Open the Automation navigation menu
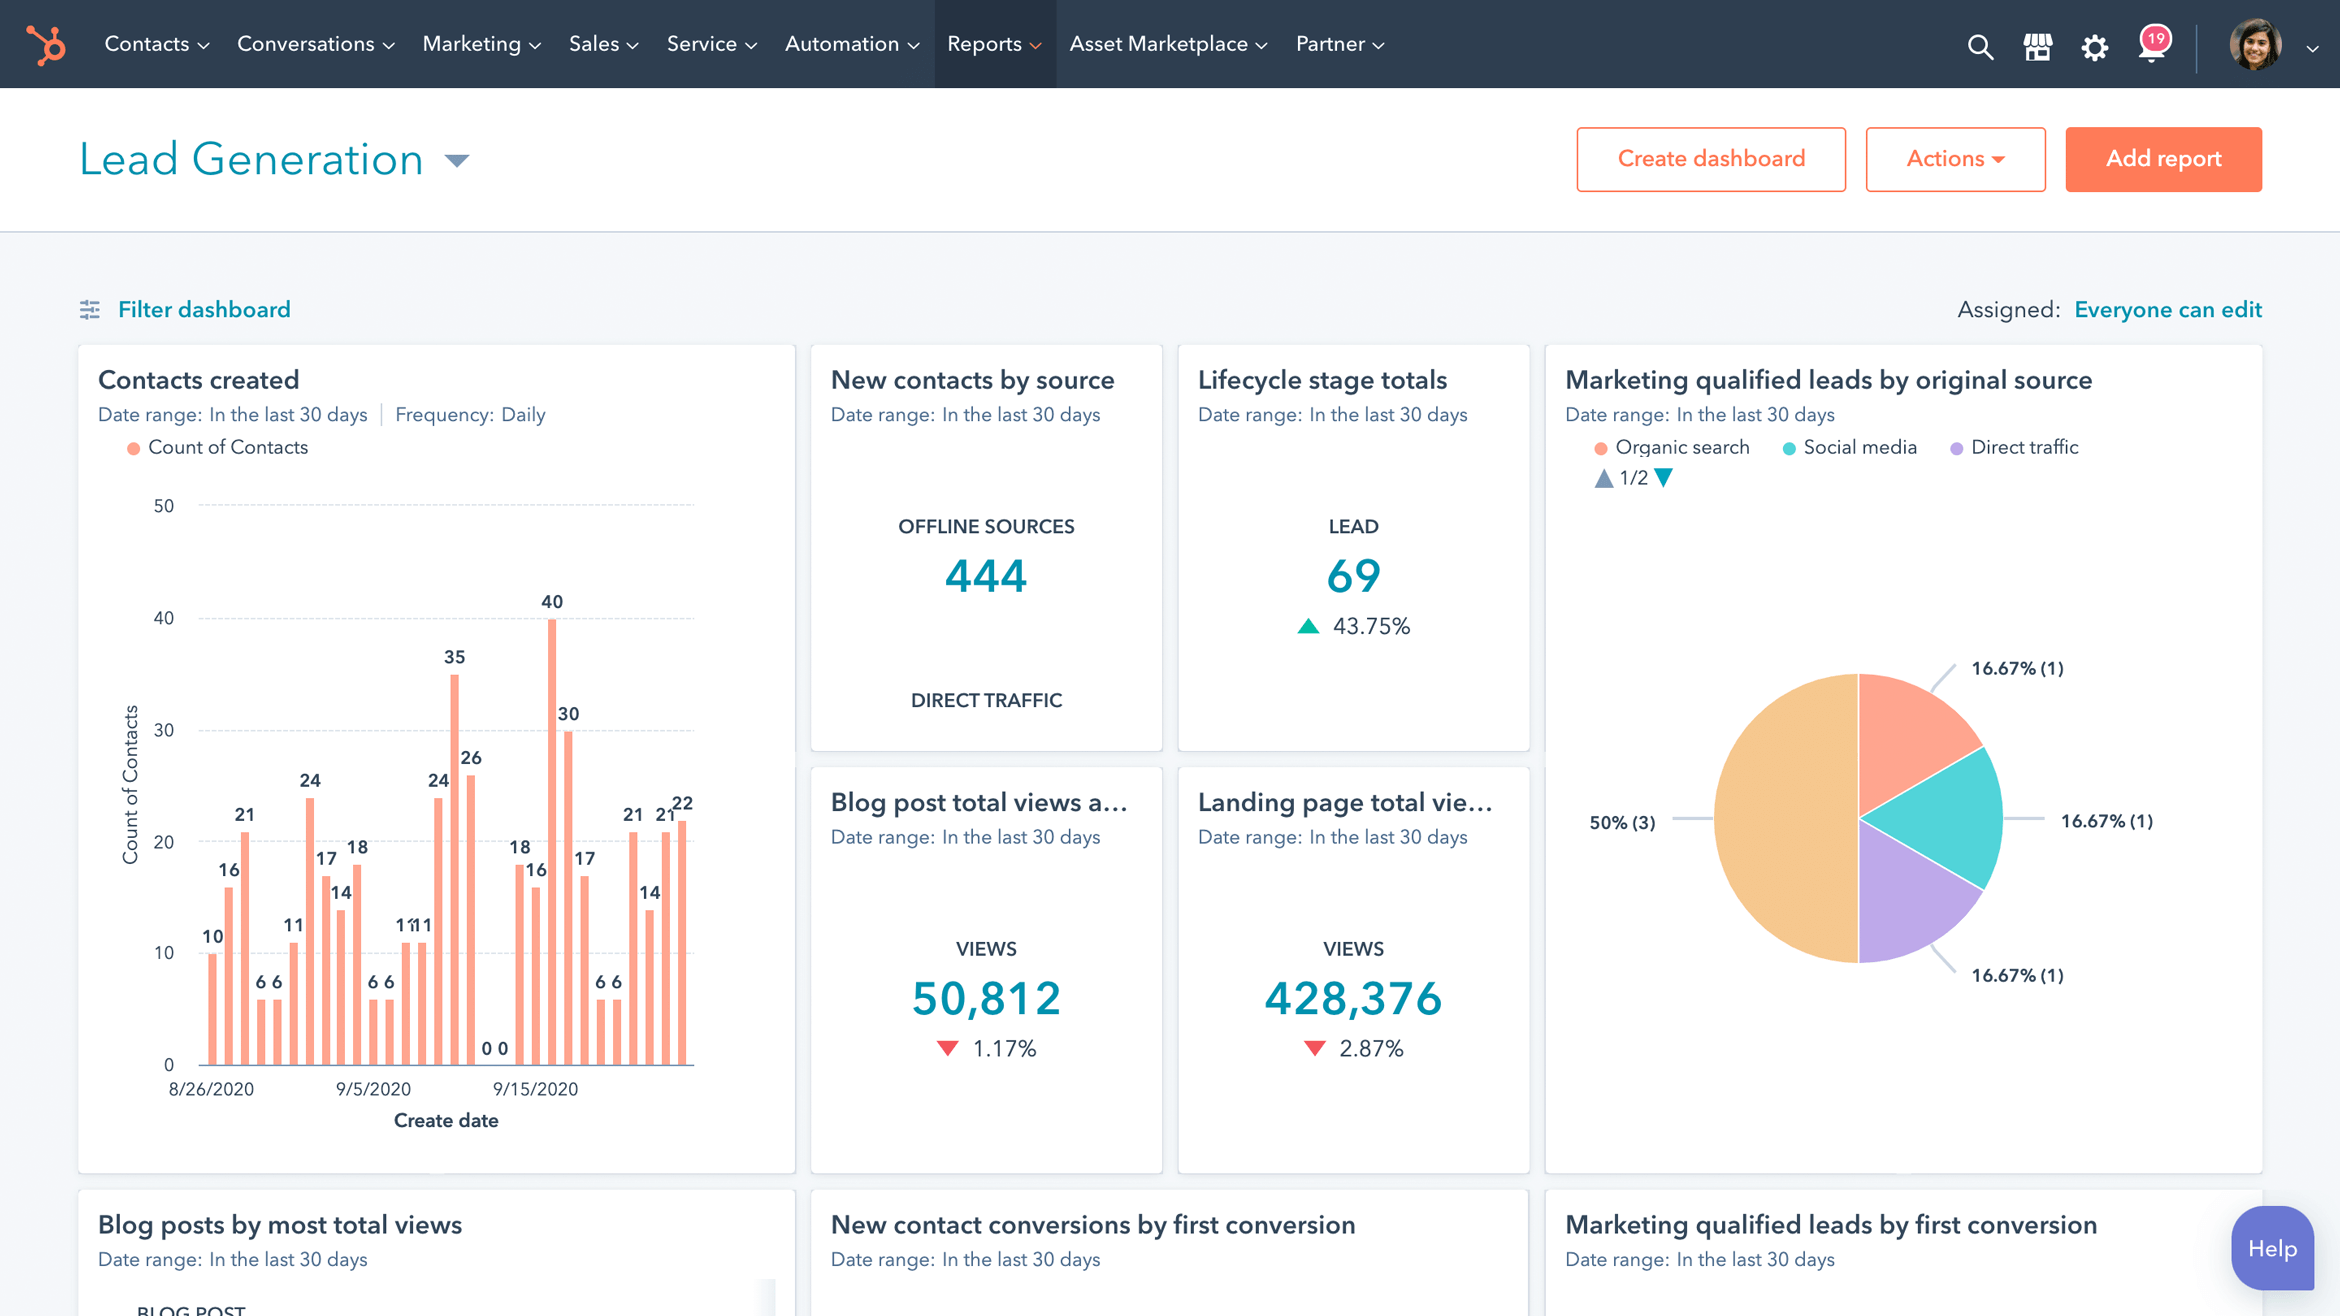The image size is (2340, 1316). (x=852, y=43)
